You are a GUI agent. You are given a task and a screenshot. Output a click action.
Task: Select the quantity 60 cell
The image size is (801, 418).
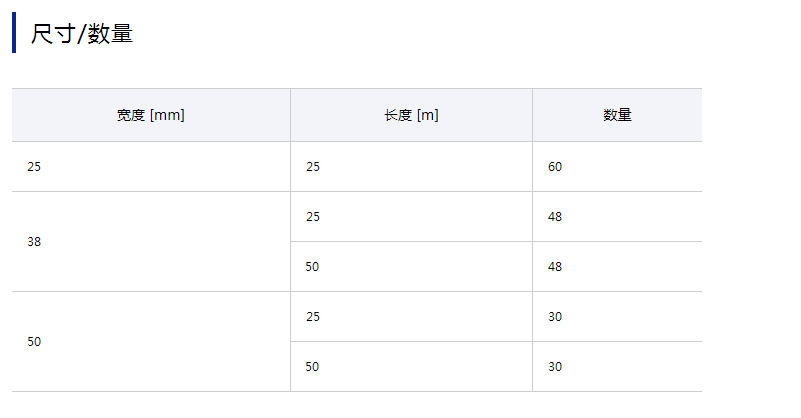pyautogui.click(x=555, y=167)
